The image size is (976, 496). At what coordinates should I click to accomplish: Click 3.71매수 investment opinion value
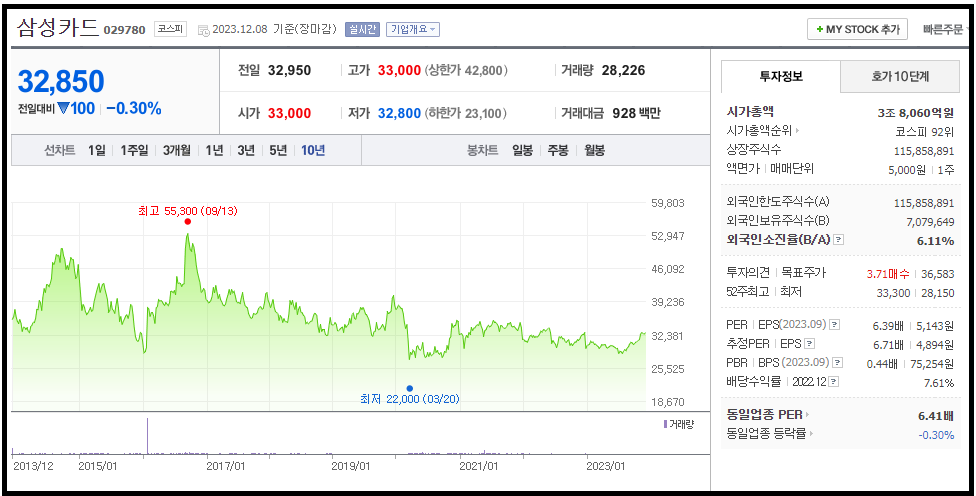(x=888, y=274)
